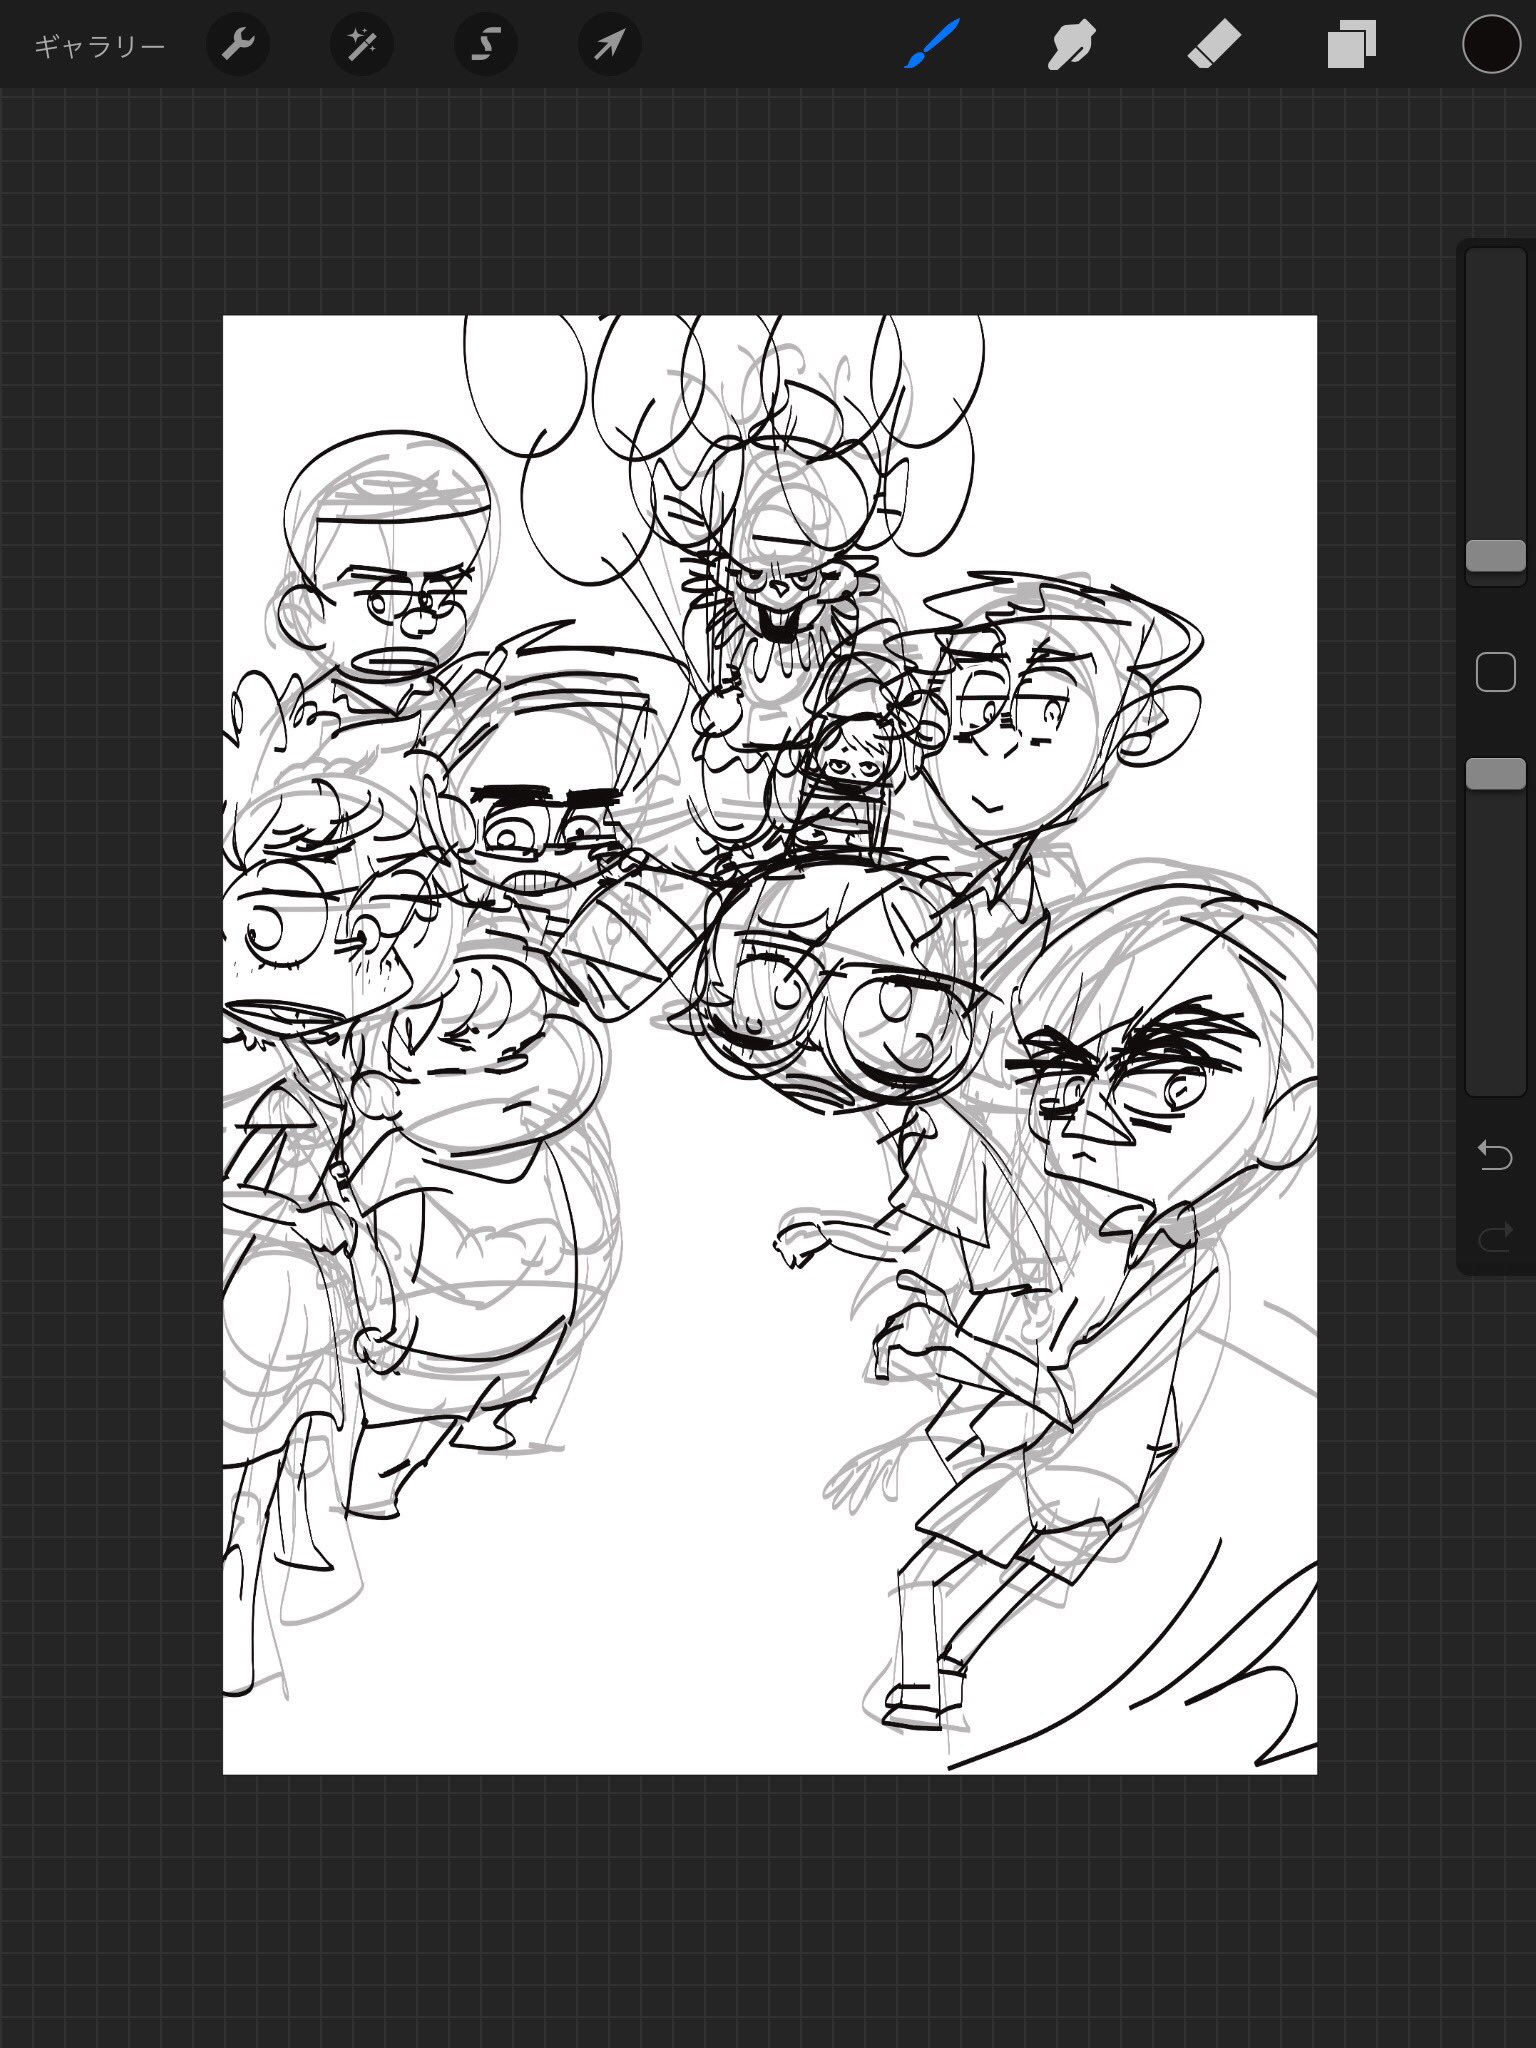
Task: Click on the sketch canvas artwork
Action: click(x=769, y=1045)
